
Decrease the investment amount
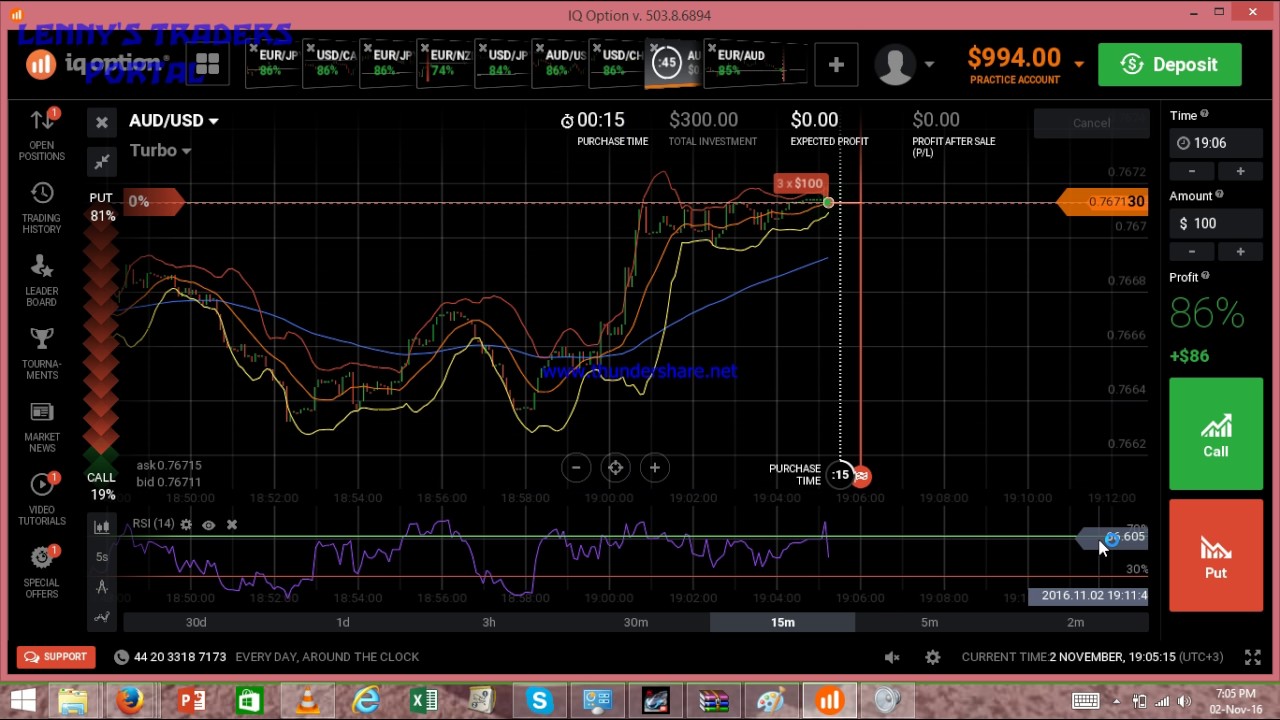coord(1192,251)
